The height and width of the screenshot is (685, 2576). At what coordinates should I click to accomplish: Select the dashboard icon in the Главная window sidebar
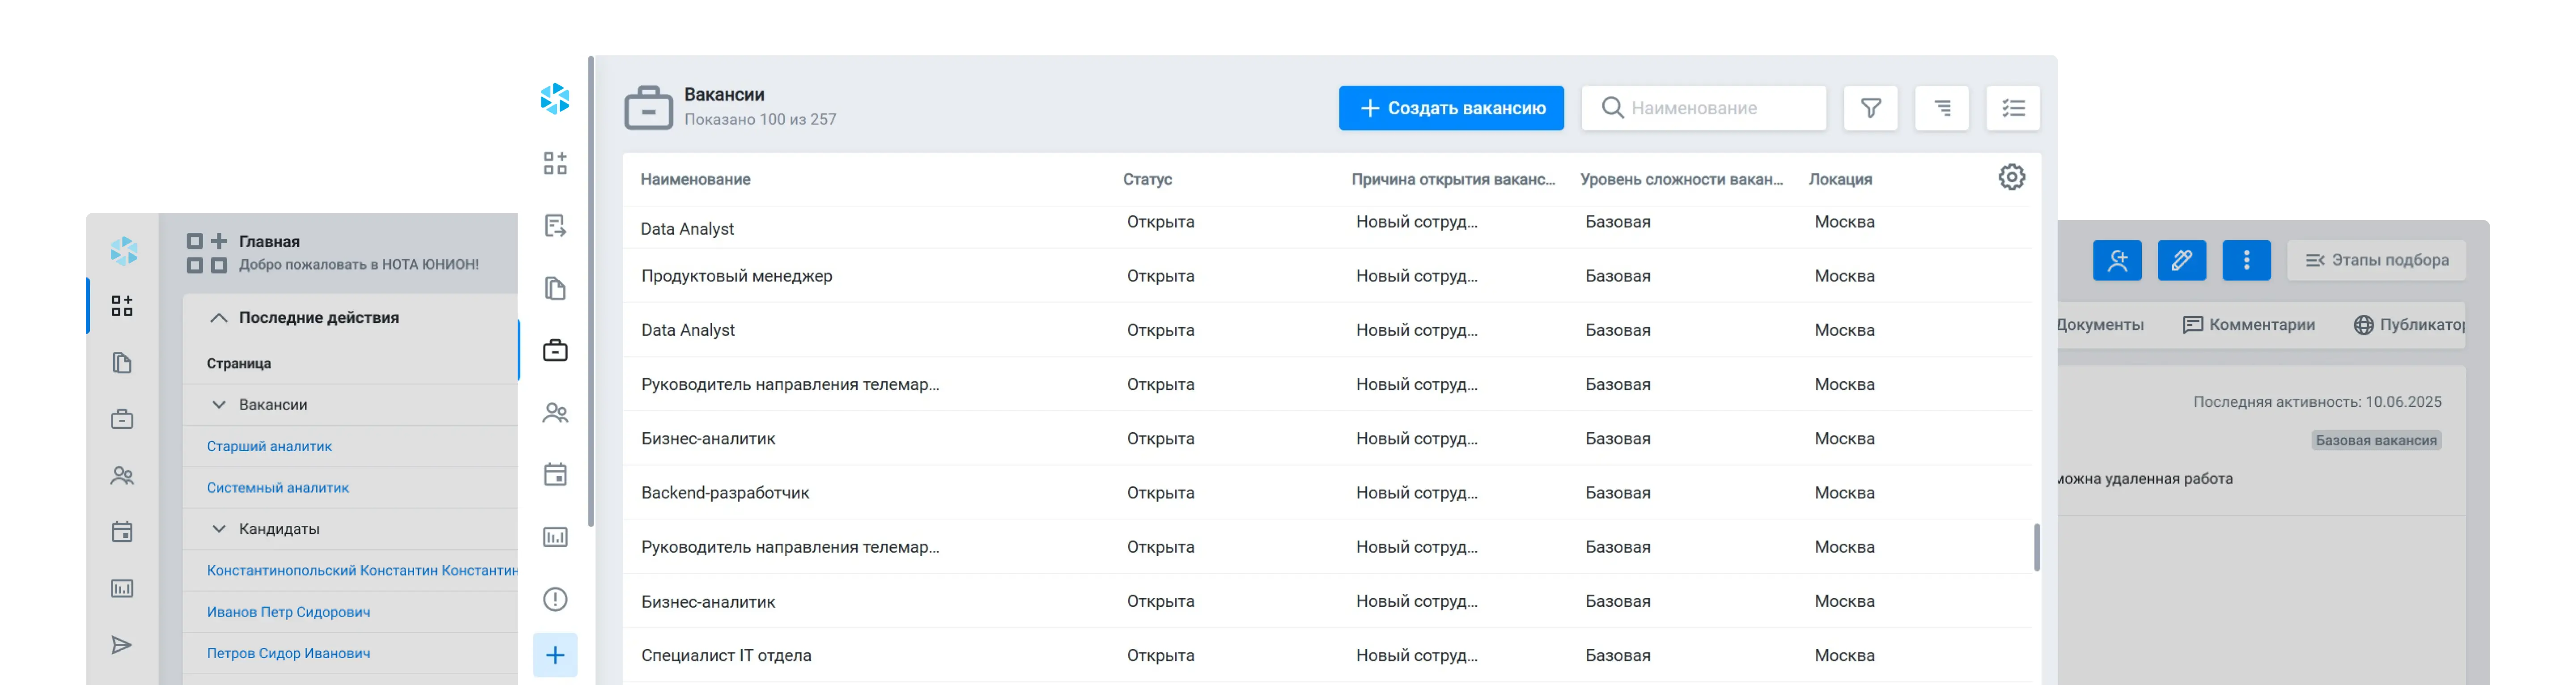(x=122, y=306)
